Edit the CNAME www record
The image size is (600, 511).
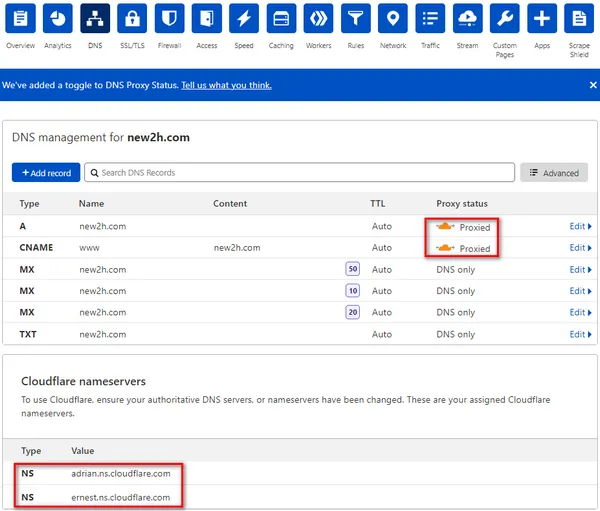coord(580,248)
